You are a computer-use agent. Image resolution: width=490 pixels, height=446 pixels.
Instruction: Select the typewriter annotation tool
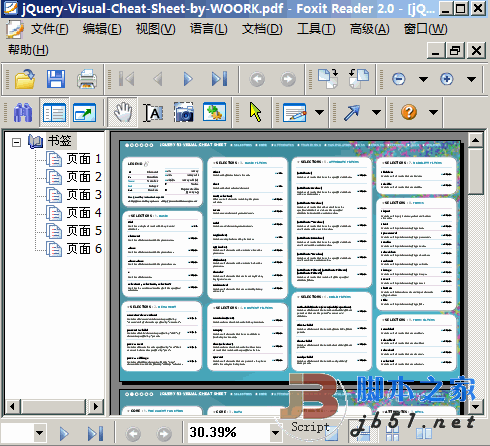pyautogui.click(x=294, y=112)
